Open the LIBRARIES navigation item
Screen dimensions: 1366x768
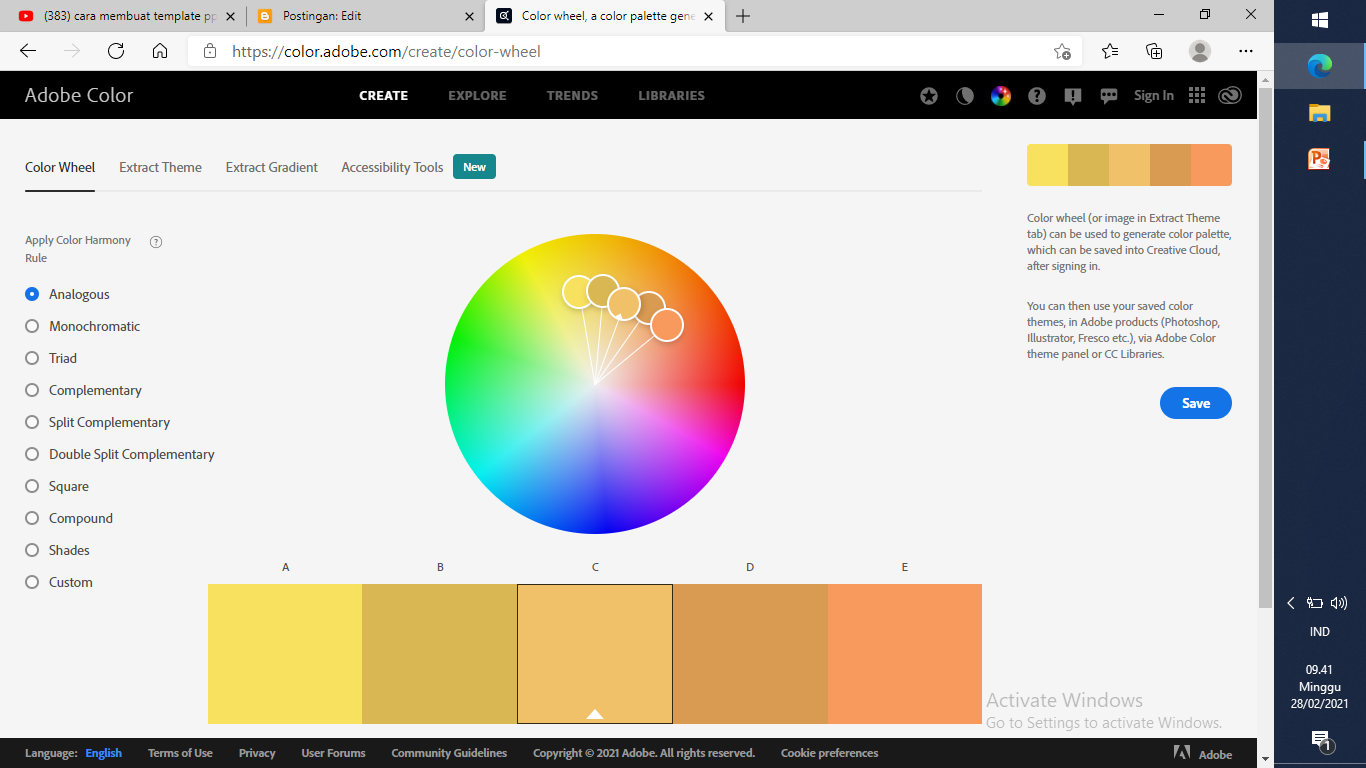pyautogui.click(x=671, y=96)
